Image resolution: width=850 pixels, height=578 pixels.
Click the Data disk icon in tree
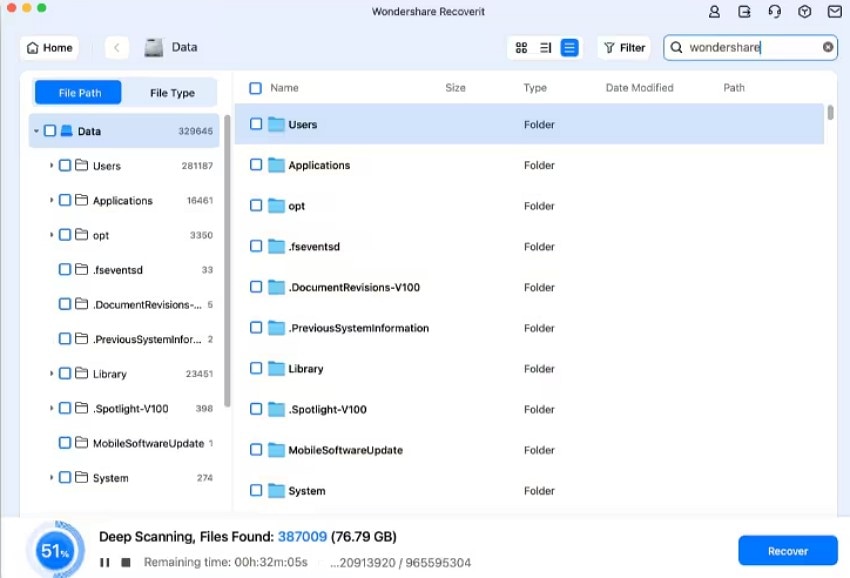67,131
